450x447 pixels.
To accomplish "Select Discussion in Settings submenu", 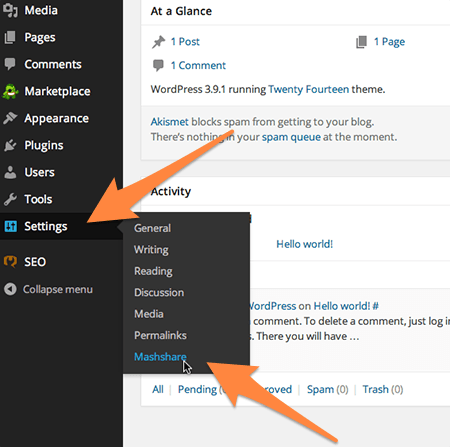I will (x=159, y=292).
